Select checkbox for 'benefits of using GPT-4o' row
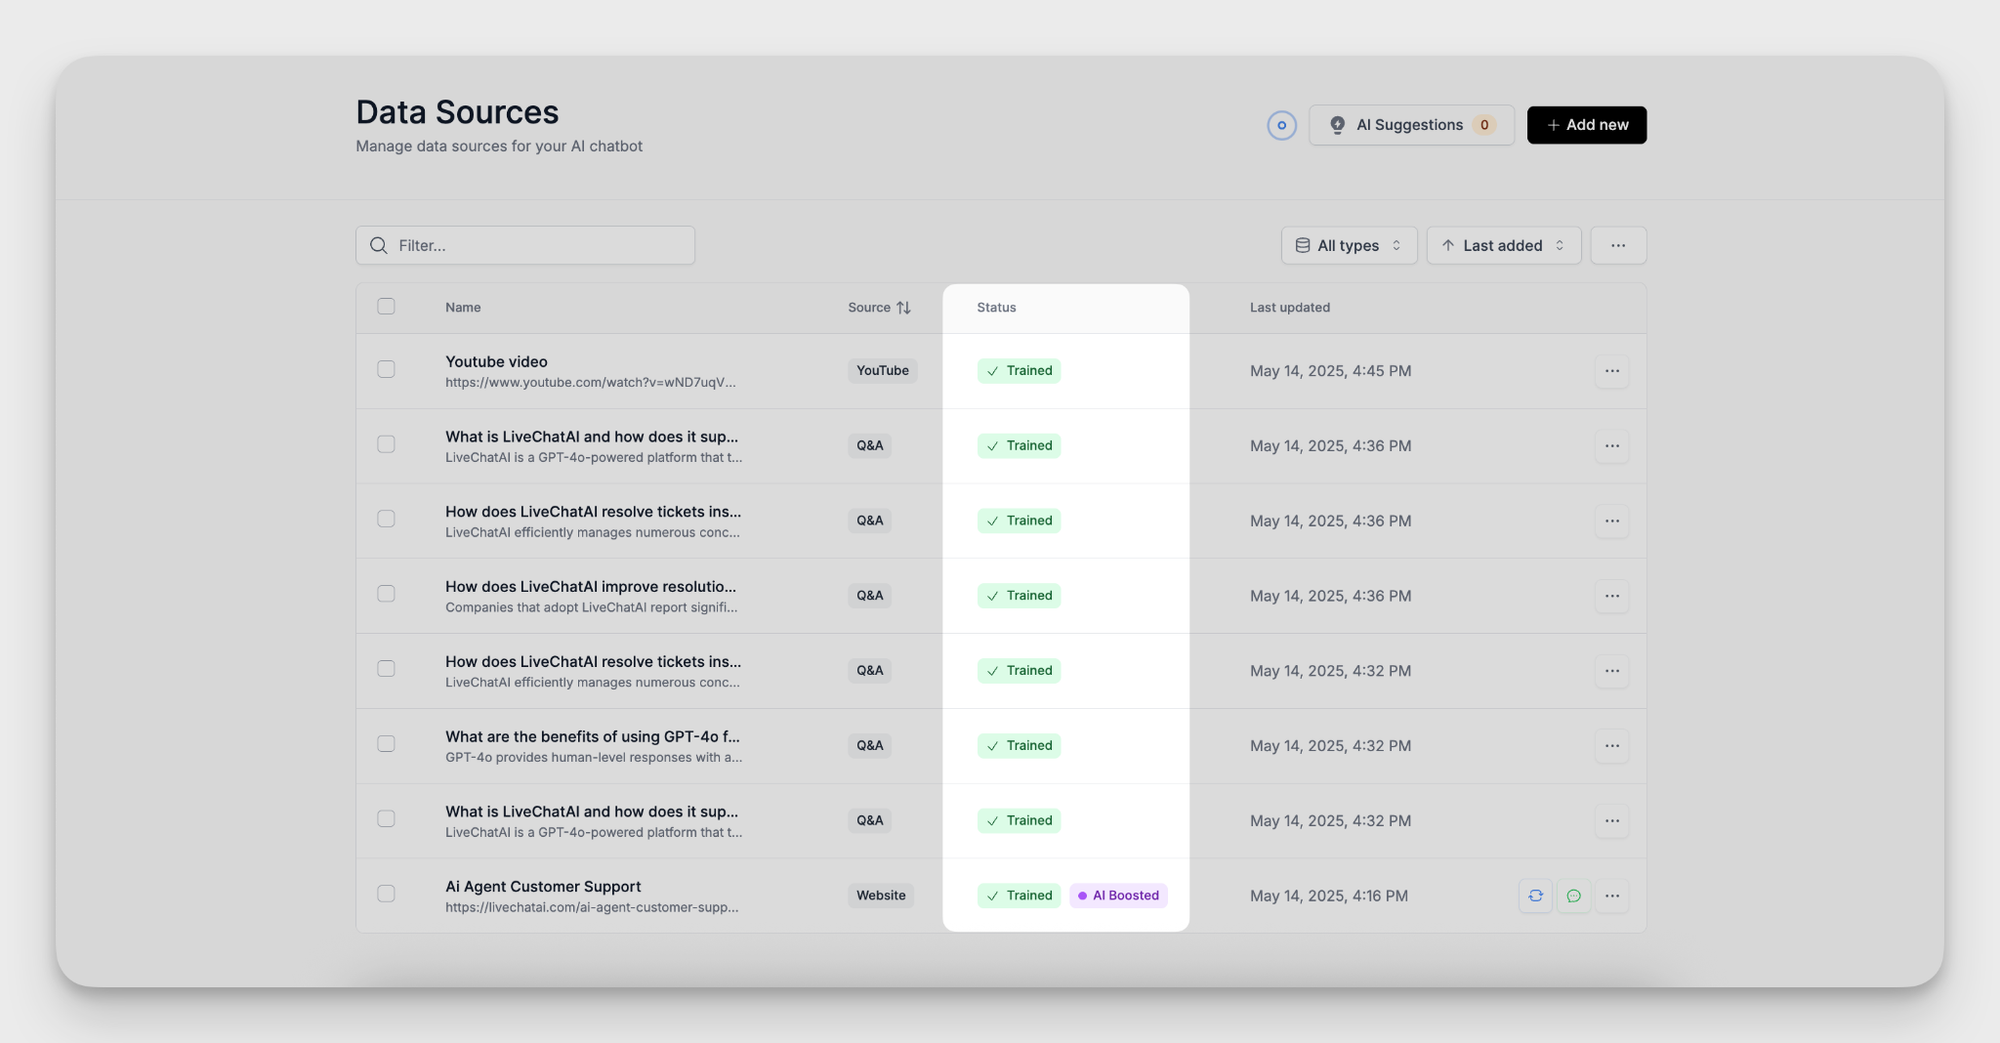 click(386, 744)
